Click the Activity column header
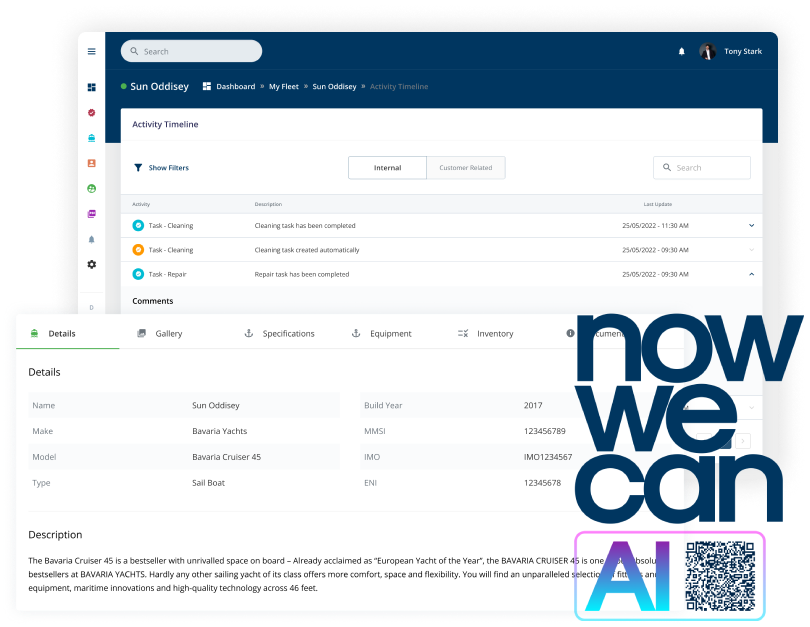Viewport: 810px width, 627px height. tap(141, 204)
